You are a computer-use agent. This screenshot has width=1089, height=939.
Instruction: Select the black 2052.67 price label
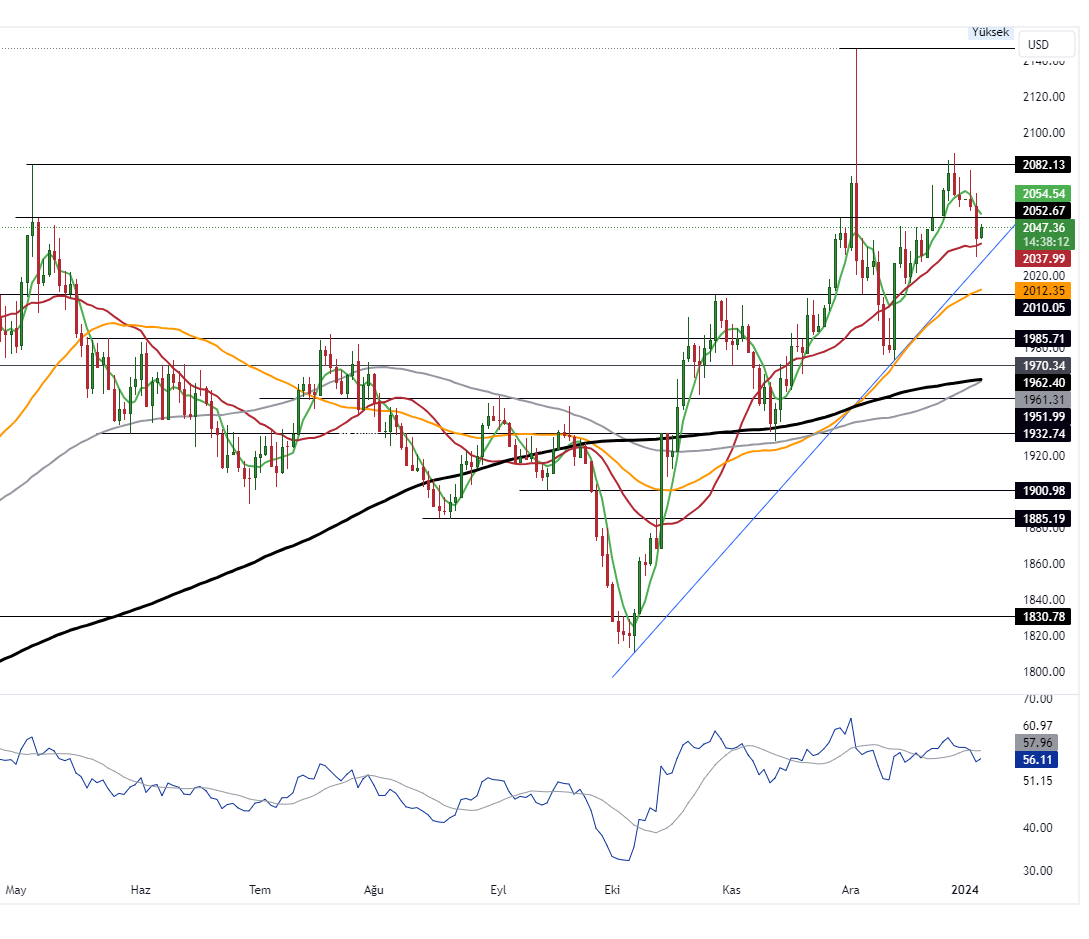(1042, 210)
